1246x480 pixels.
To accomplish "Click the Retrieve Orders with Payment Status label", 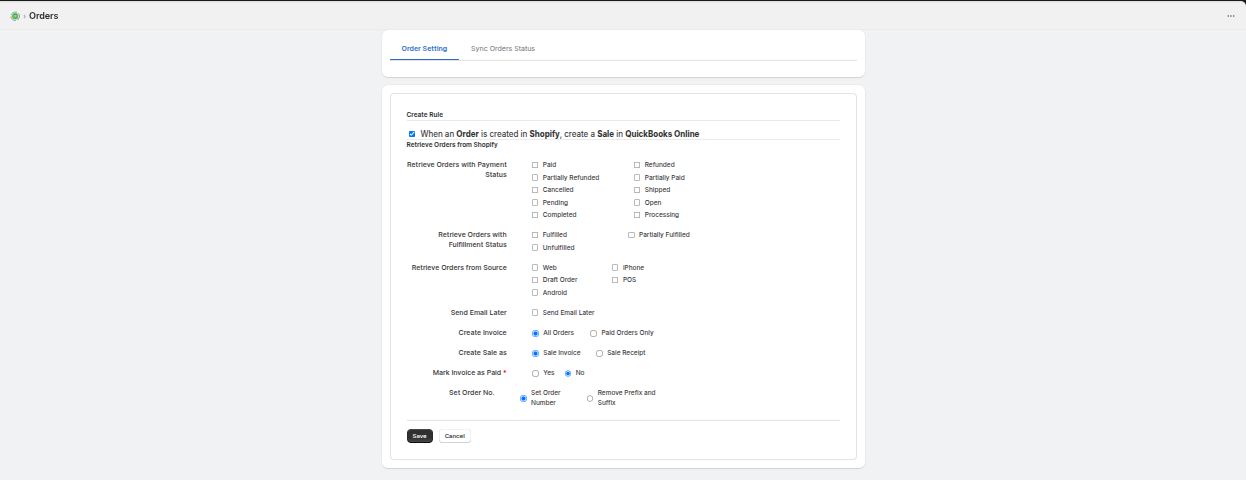I will [457, 169].
